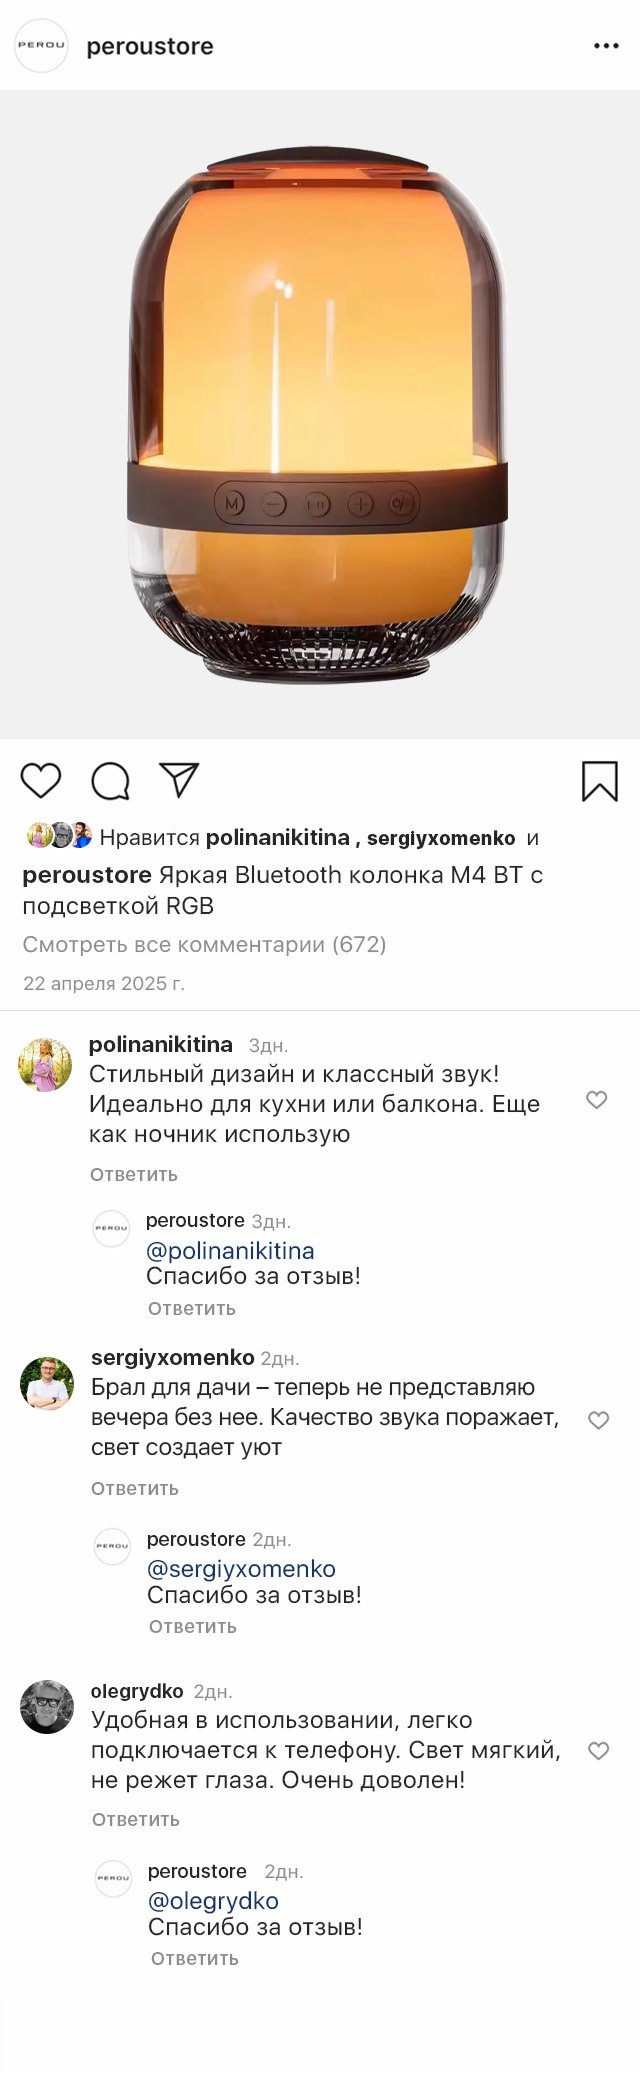Viewport: 640px width, 2073px height.
Task: Reply to polinanikitina's comment
Action: (134, 1174)
